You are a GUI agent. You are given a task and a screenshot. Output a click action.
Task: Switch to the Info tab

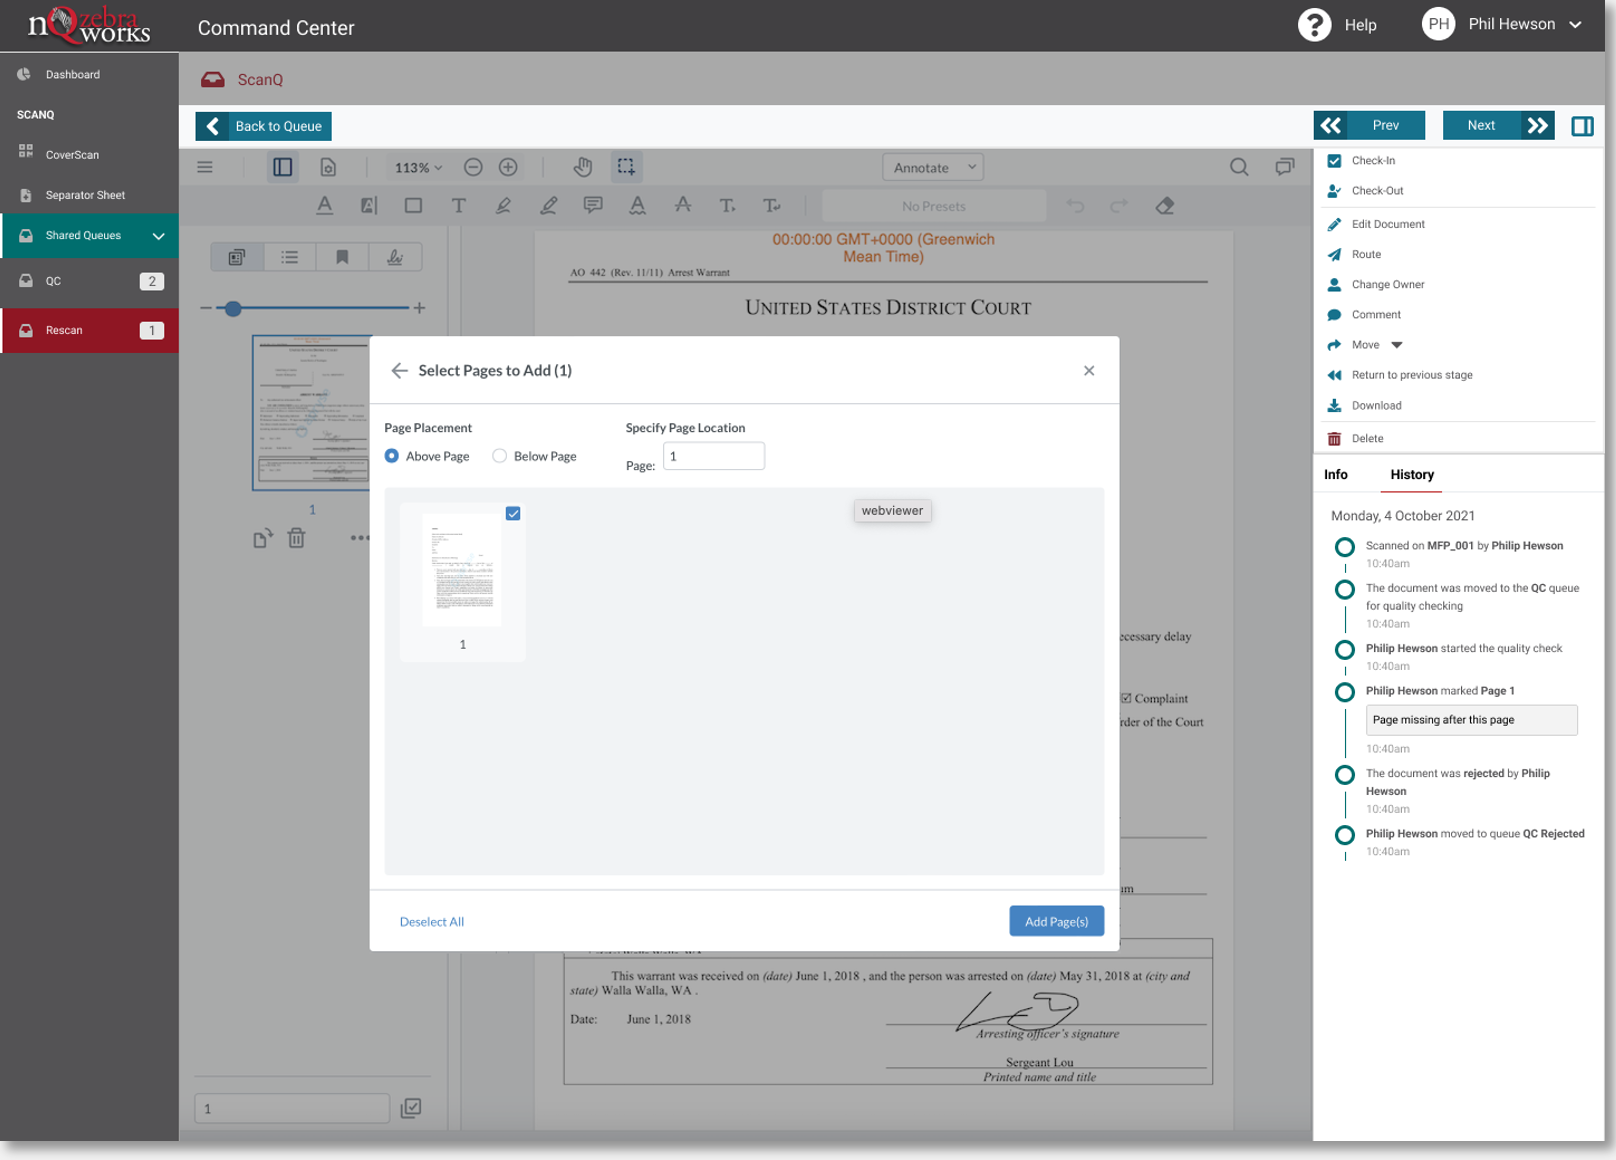click(x=1335, y=475)
